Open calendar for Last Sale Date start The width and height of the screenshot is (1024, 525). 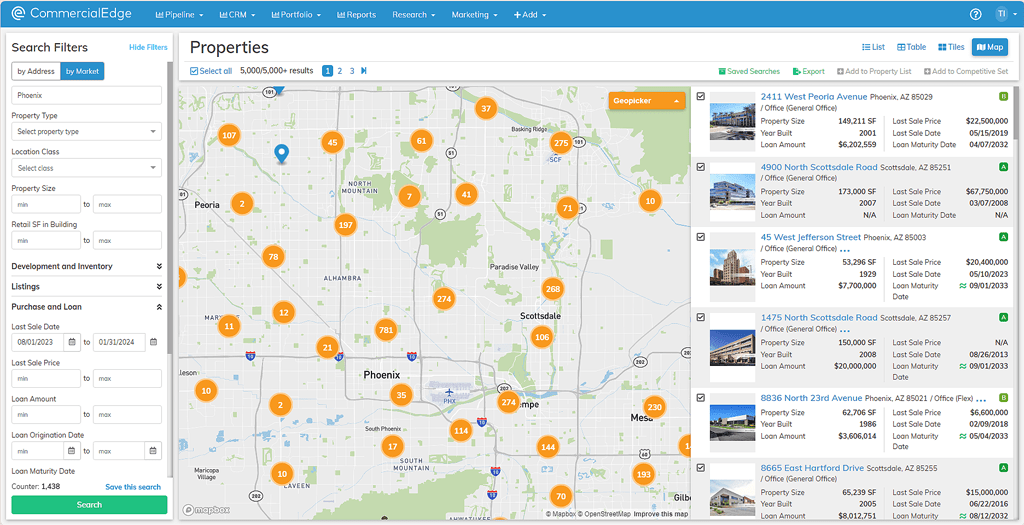coord(72,342)
